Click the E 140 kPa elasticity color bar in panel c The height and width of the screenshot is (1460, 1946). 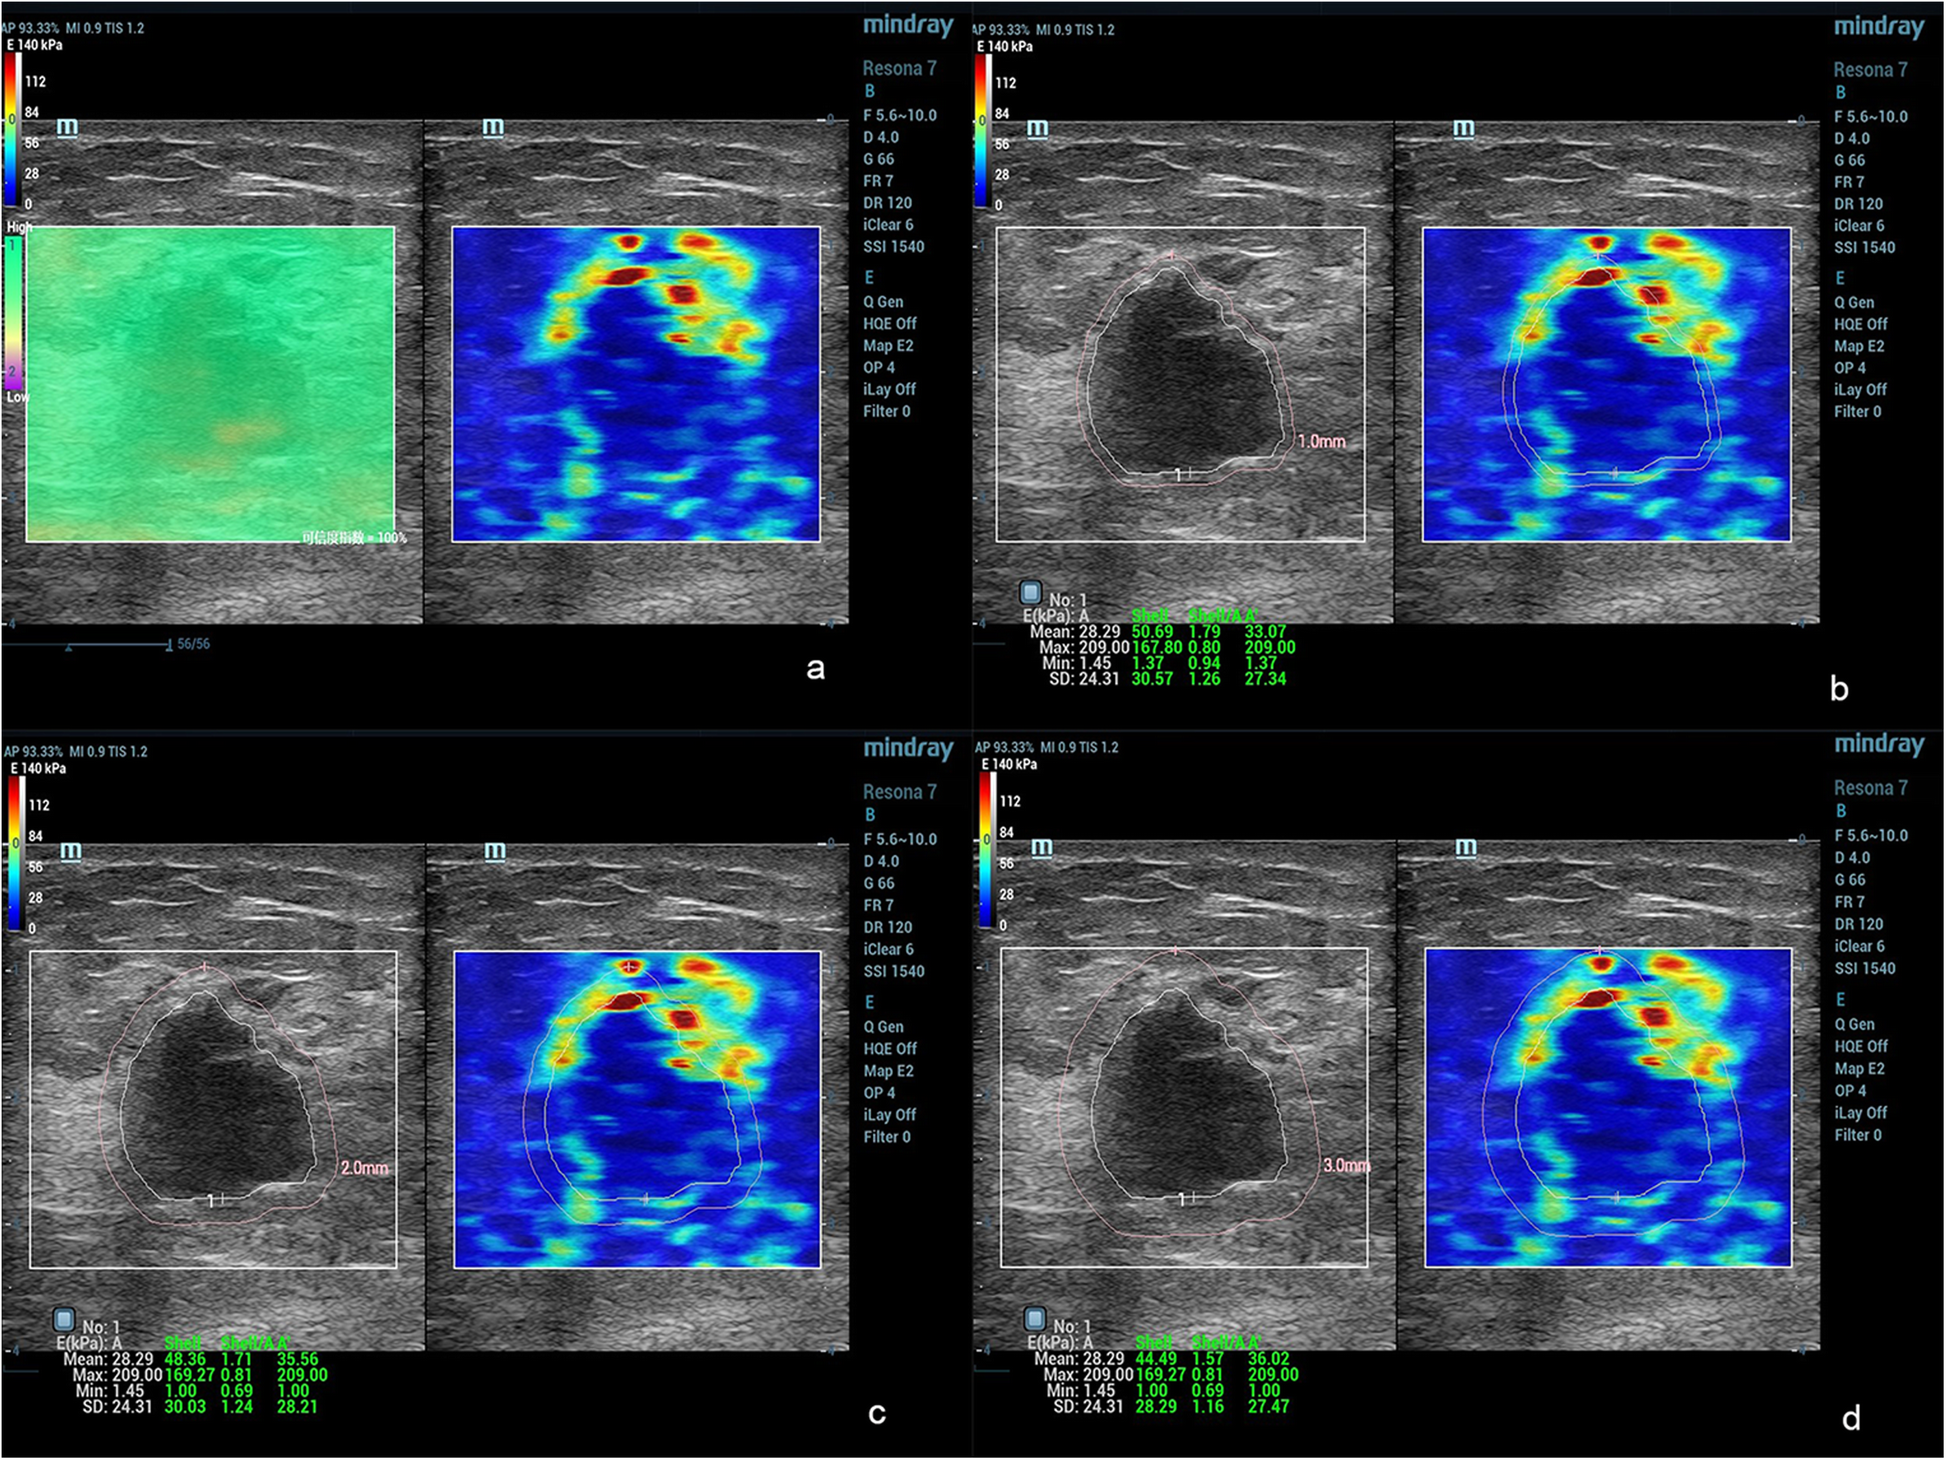point(15,854)
